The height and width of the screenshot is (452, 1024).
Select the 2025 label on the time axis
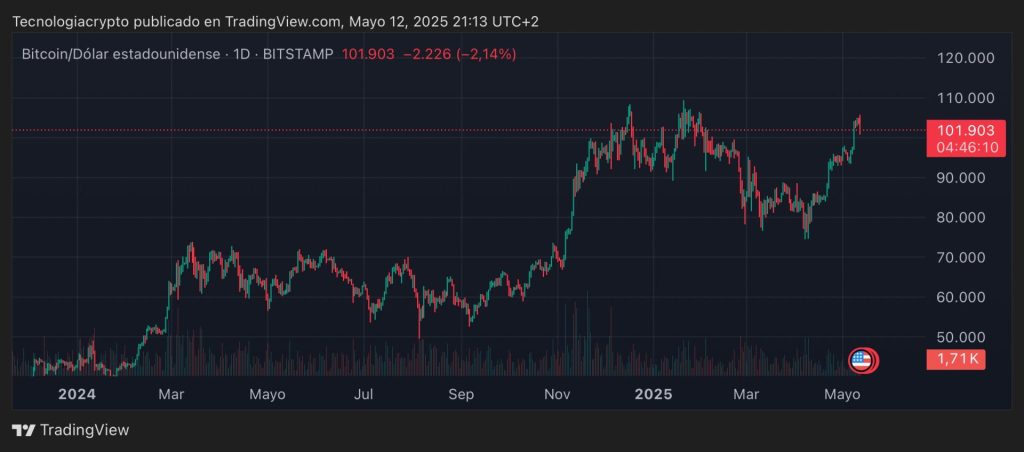[655, 394]
